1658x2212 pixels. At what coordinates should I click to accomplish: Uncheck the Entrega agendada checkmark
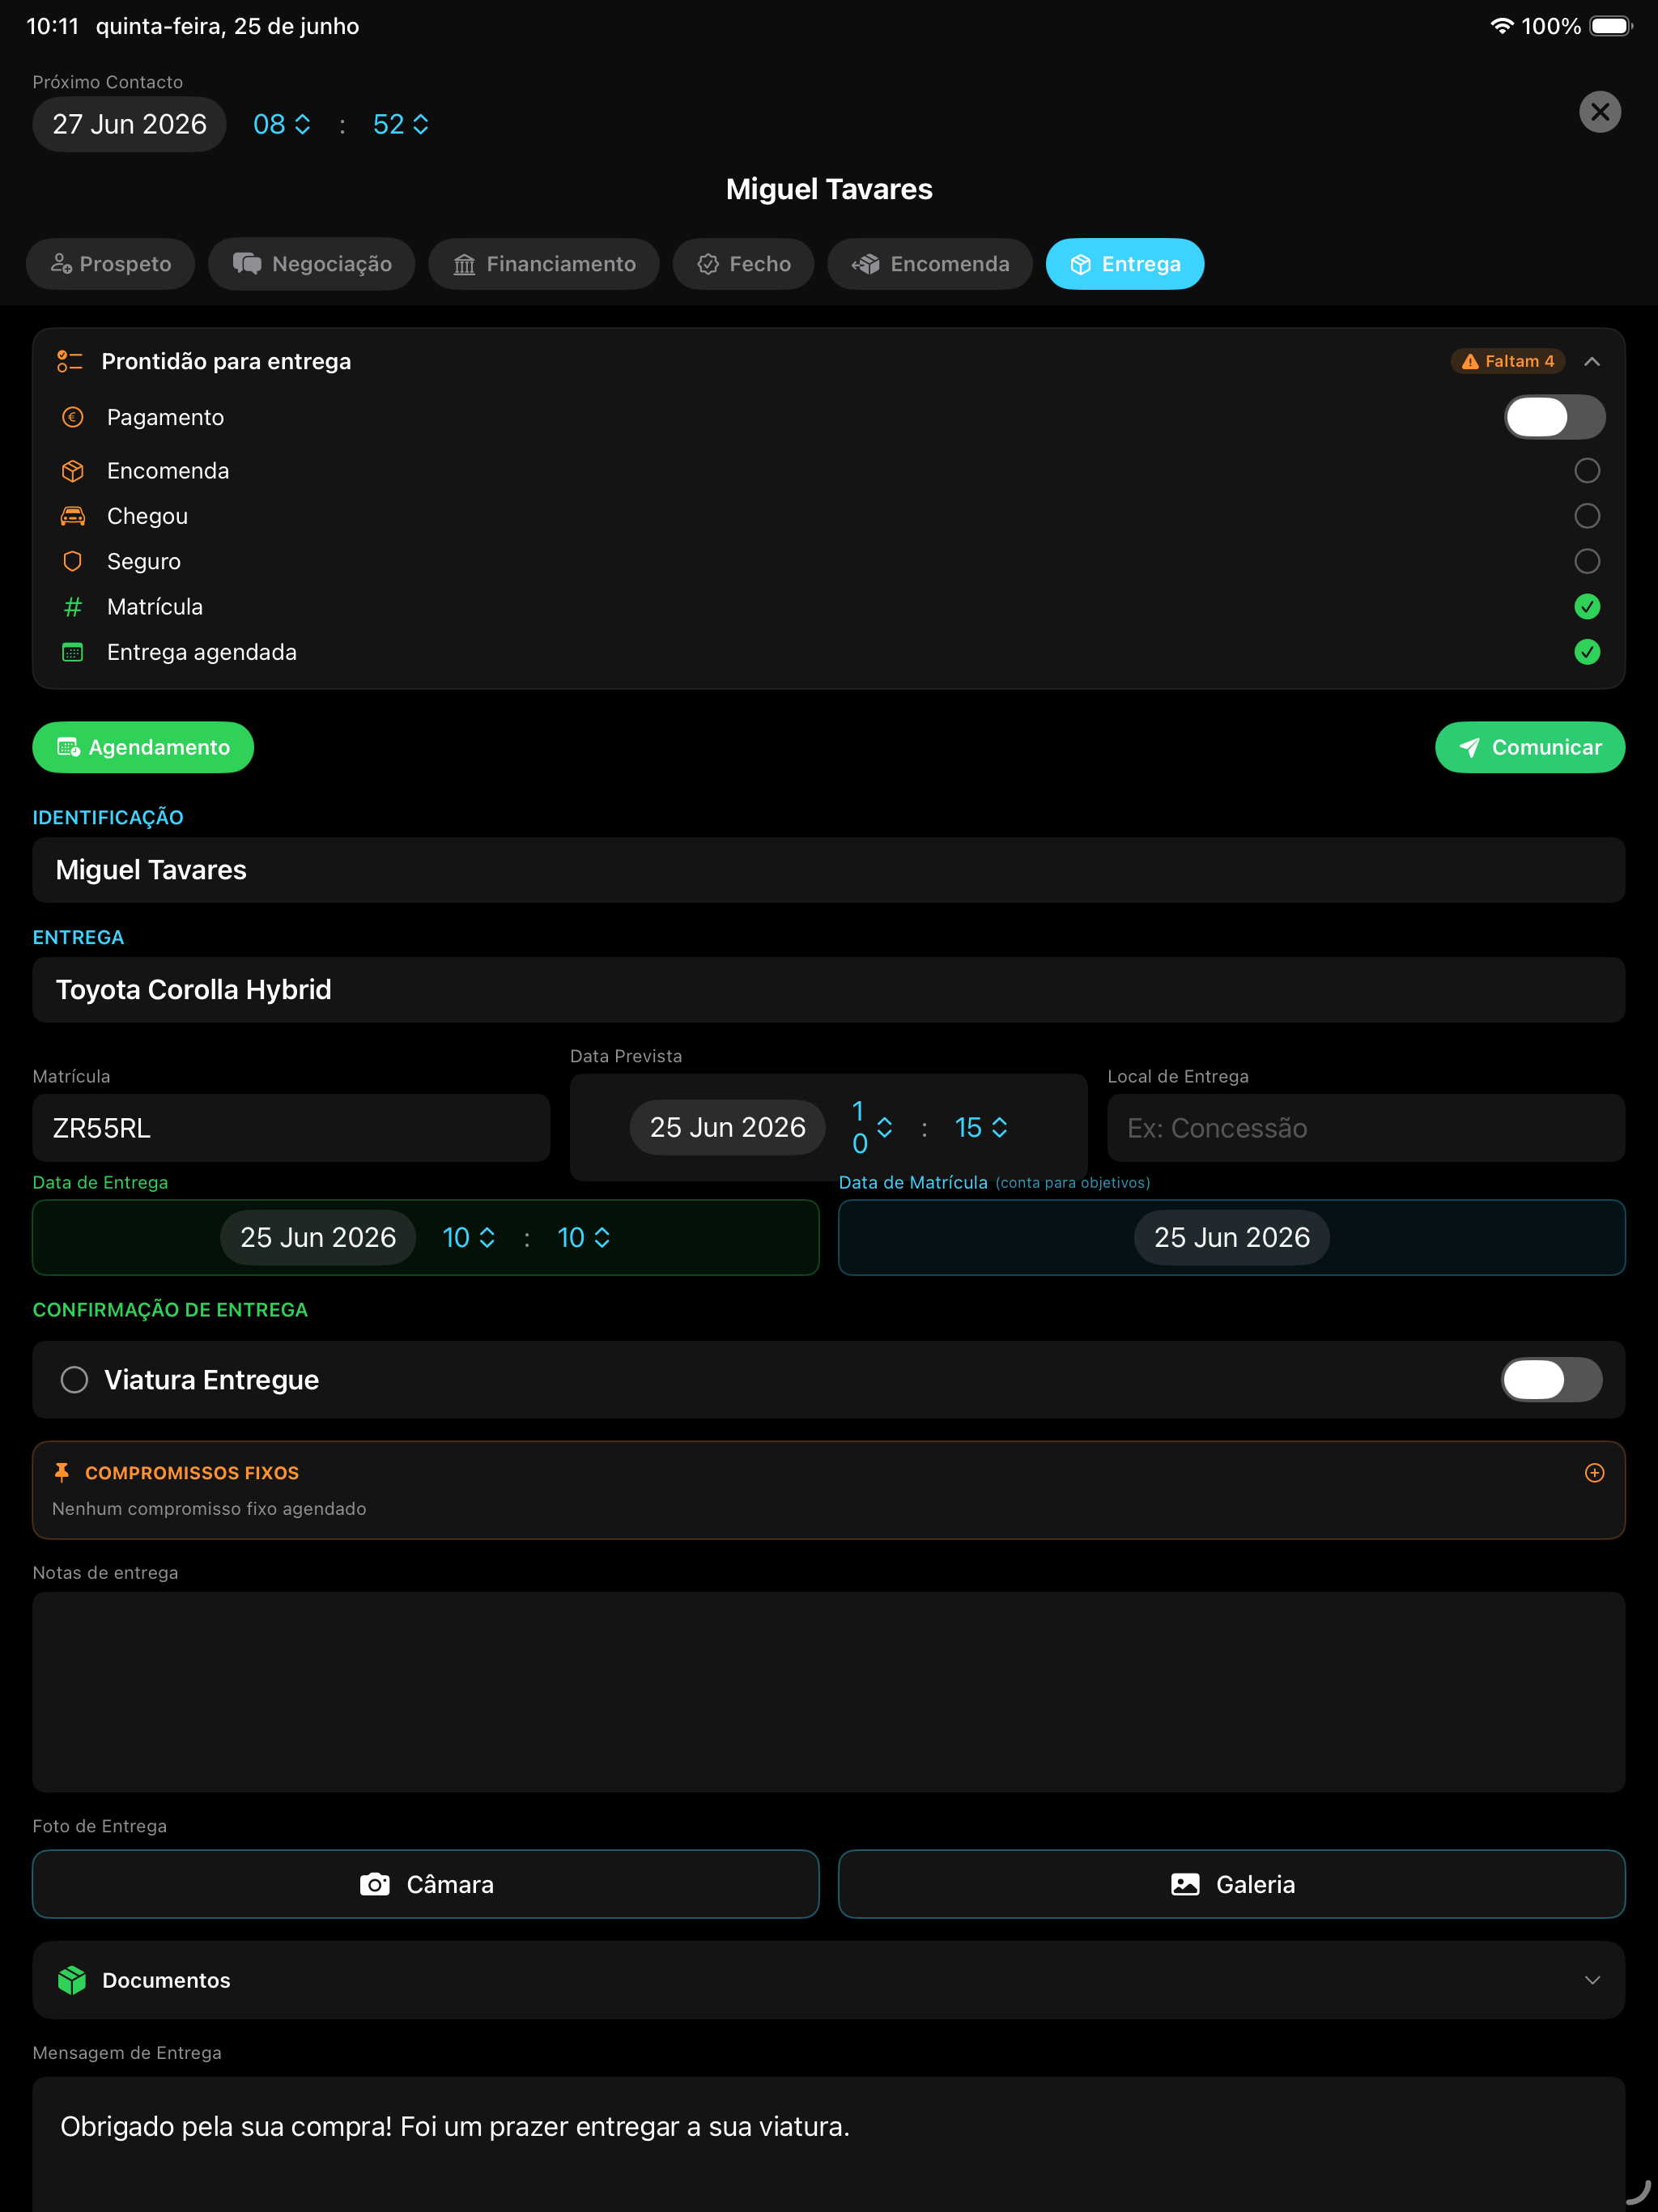[1587, 652]
